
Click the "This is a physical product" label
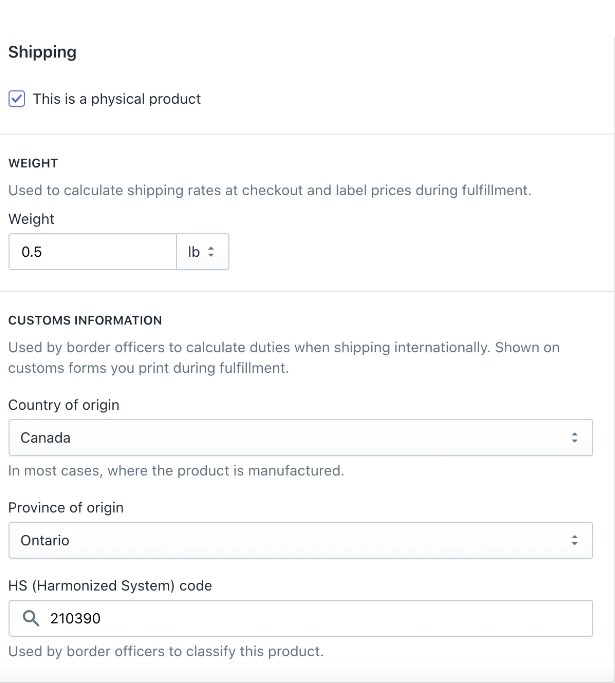click(x=117, y=99)
